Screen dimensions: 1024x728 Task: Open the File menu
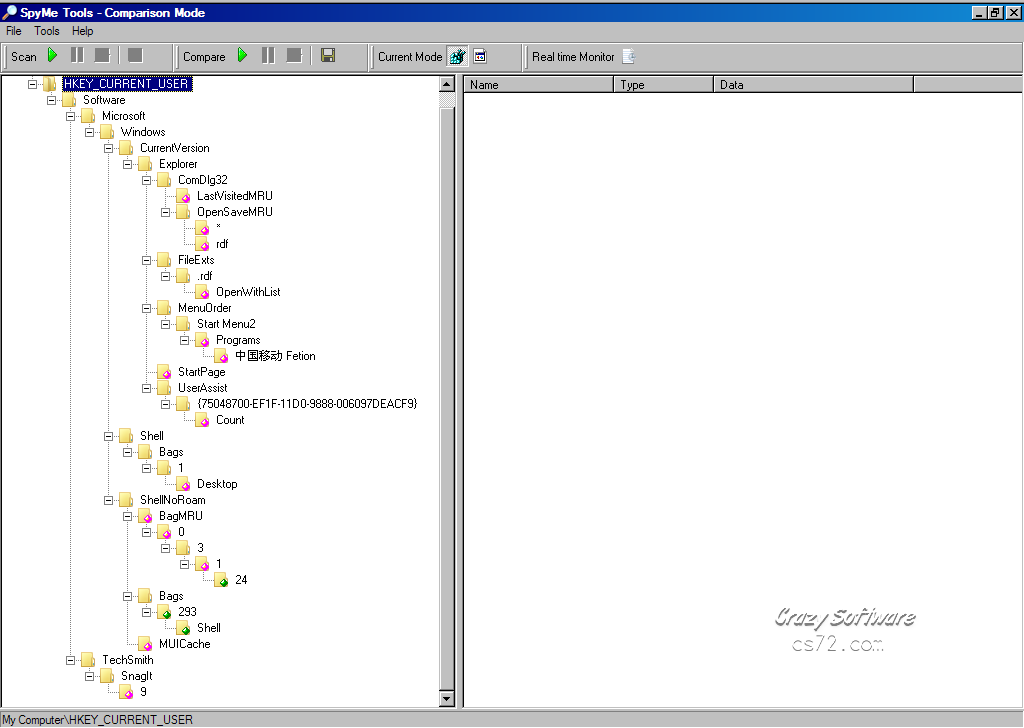pyautogui.click(x=14, y=31)
